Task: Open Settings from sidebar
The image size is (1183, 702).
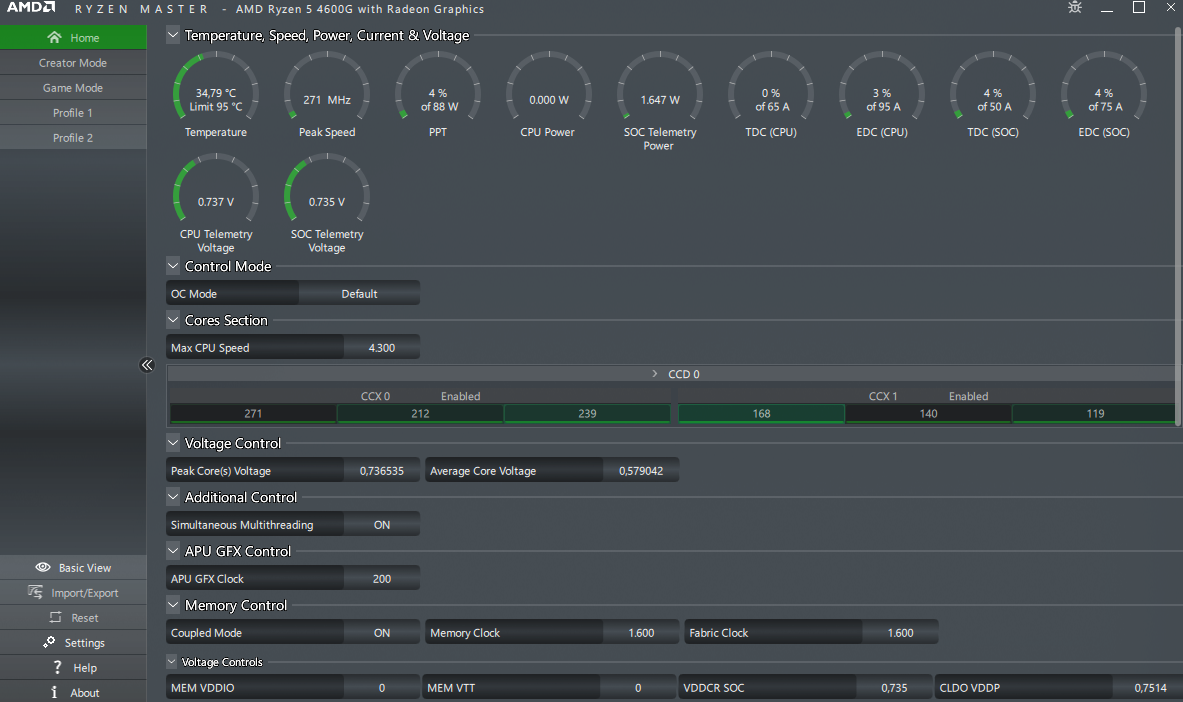Action: [x=73, y=642]
